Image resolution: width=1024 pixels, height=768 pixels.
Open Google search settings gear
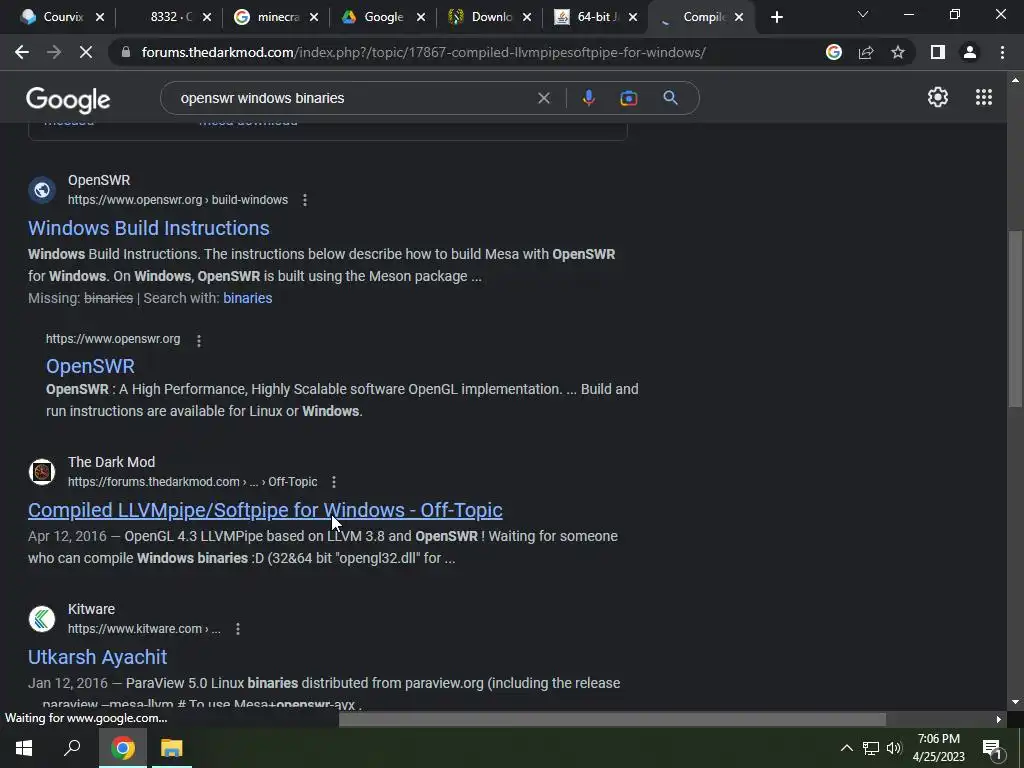pyautogui.click(x=938, y=97)
